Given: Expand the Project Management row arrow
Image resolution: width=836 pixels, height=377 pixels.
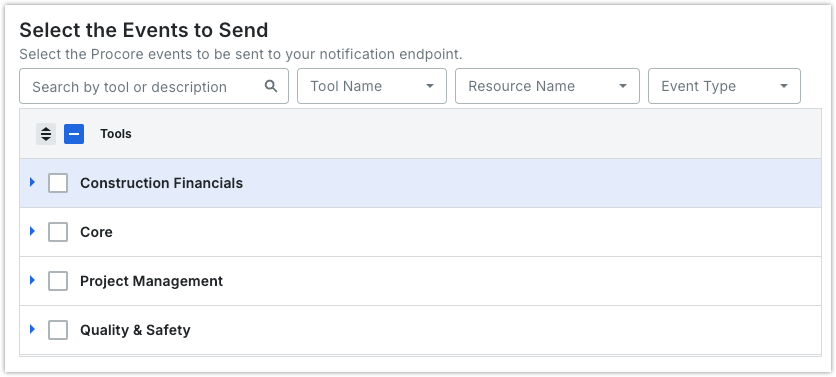Looking at the screenshot, I should pyautogui.click(x=33, y=280).
